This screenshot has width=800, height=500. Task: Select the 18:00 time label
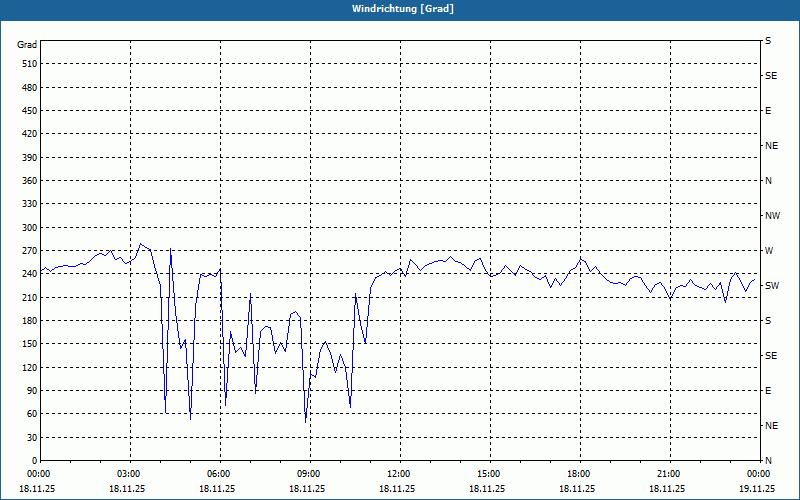coord(580,473)
